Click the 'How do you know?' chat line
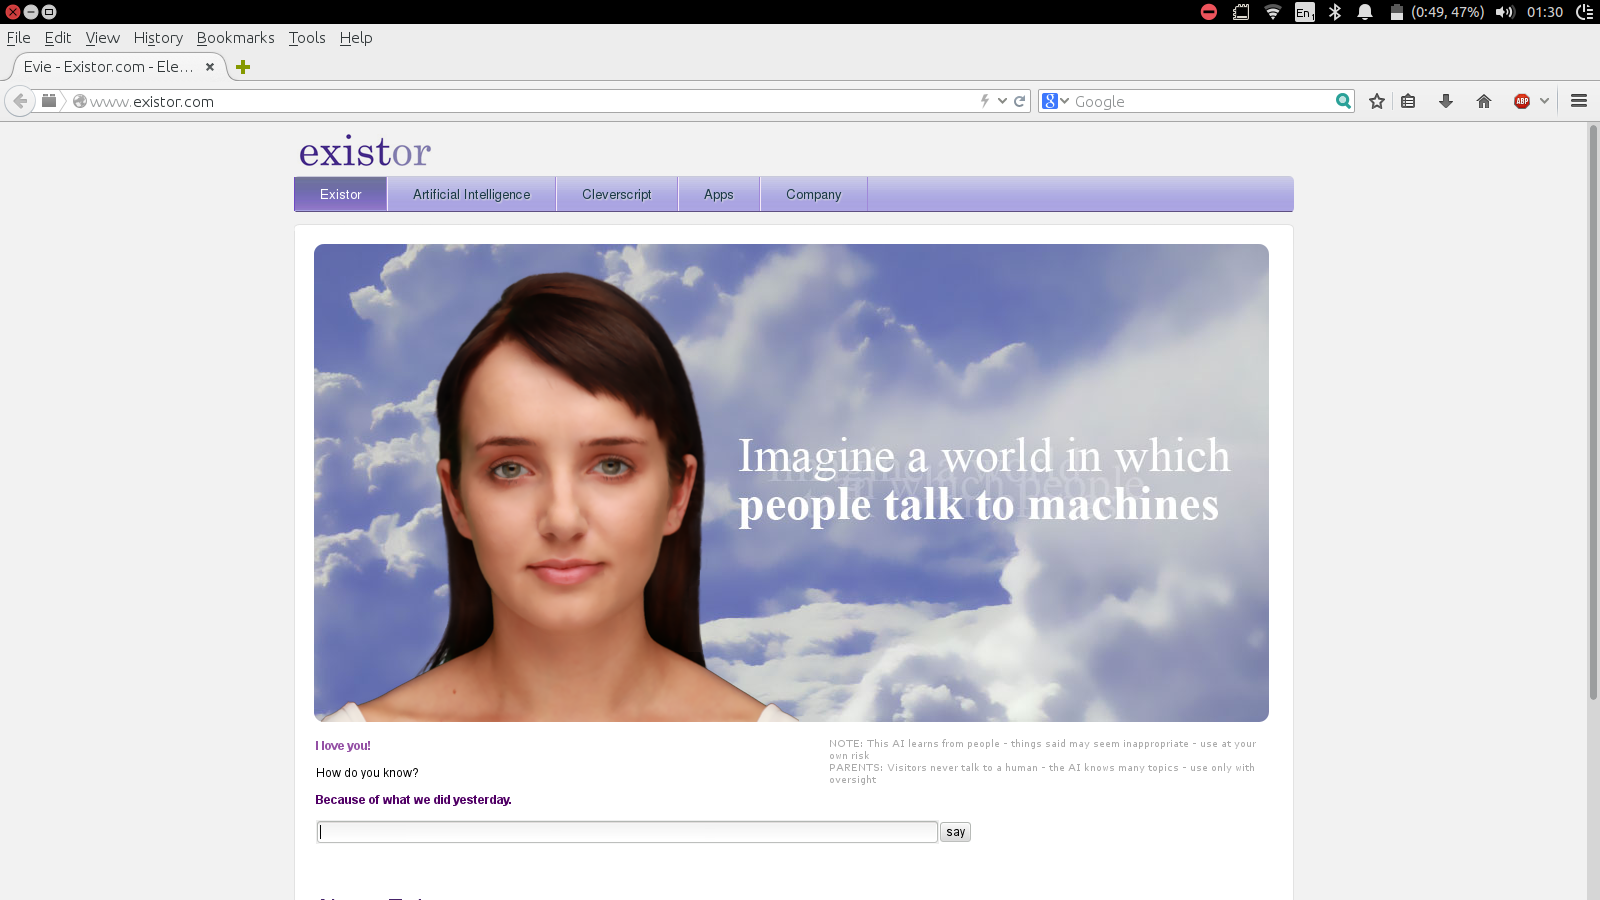This screenshot has width=1600, height=900. pyautogui.click(x=367, y=773)
